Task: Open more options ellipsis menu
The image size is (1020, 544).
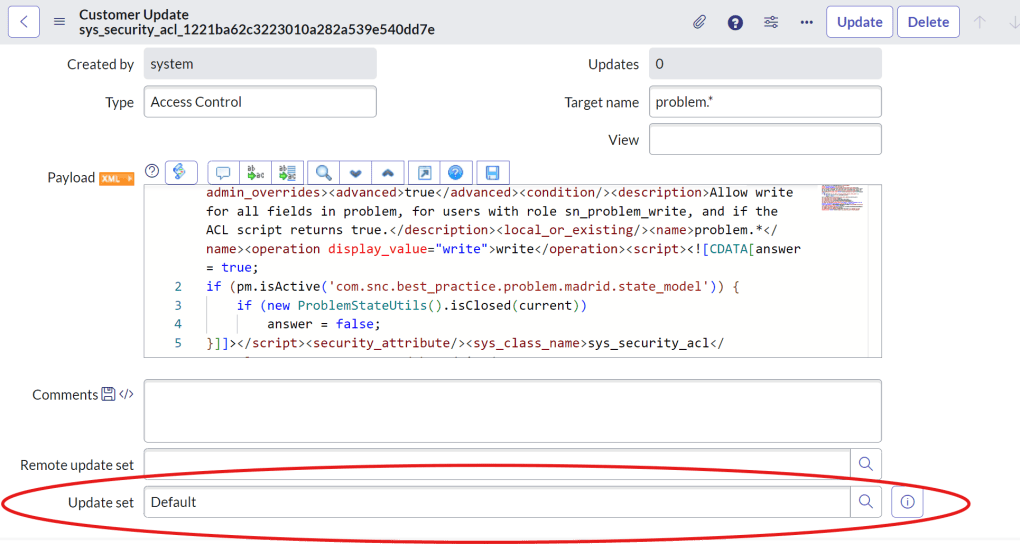Action: 807,22
